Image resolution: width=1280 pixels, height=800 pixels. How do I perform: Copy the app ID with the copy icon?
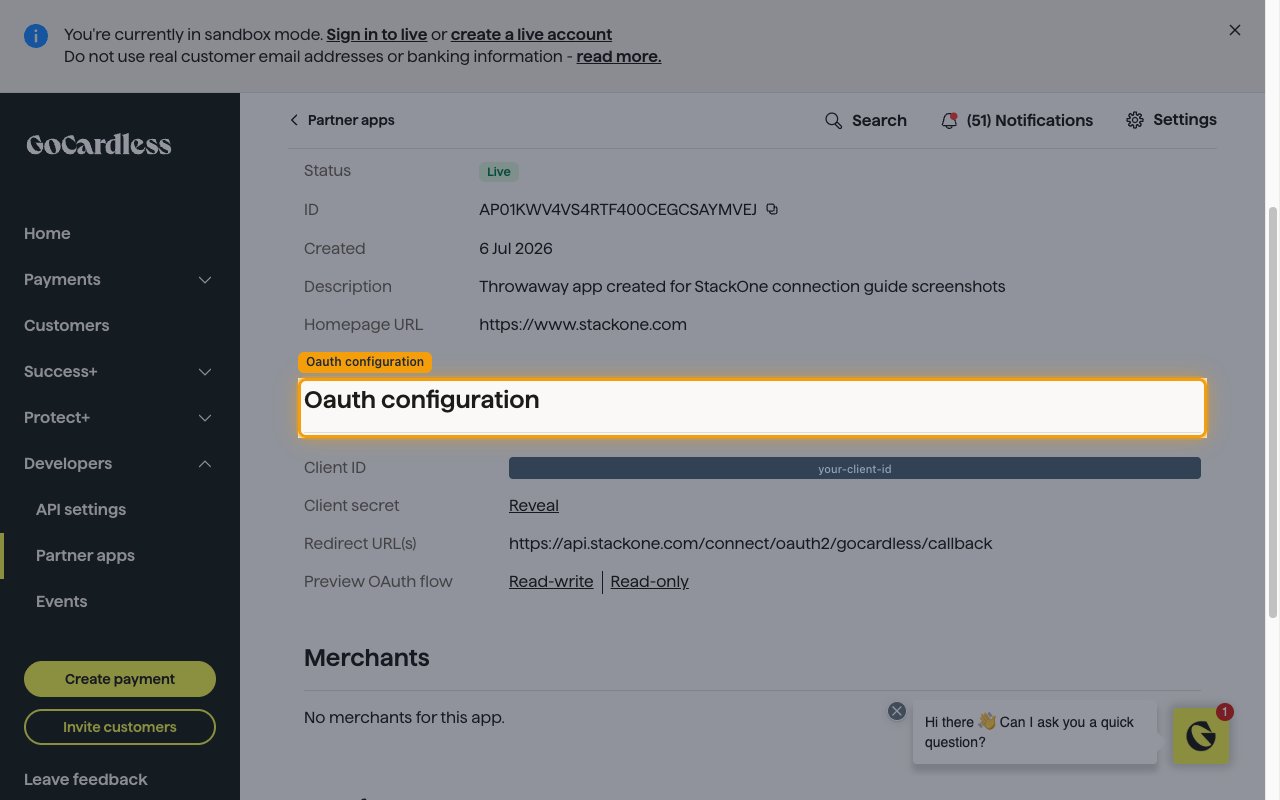pos(772,210)
